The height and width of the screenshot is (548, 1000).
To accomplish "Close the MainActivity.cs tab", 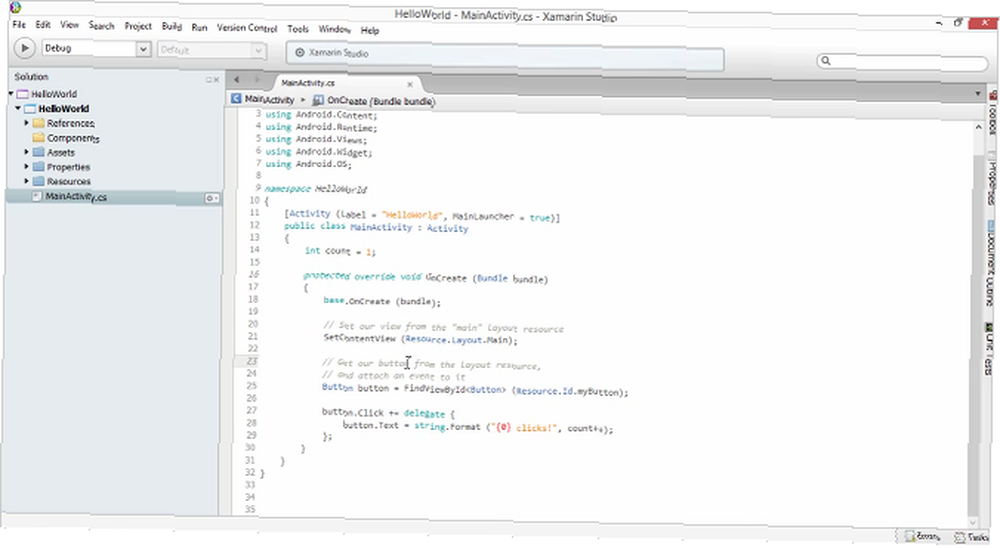I will click(410, 84).
